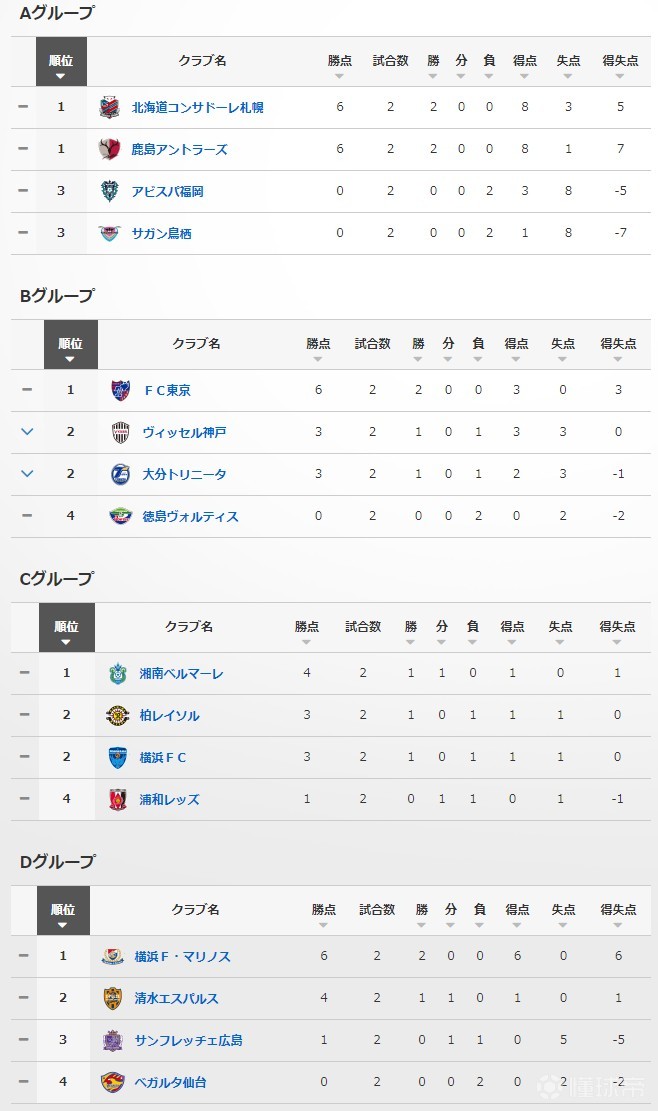Image resolution: width=658 pixels, height=1111 pixels.
Task: Click the Kashiwa Reysol club crest
Action: (118, 715)
